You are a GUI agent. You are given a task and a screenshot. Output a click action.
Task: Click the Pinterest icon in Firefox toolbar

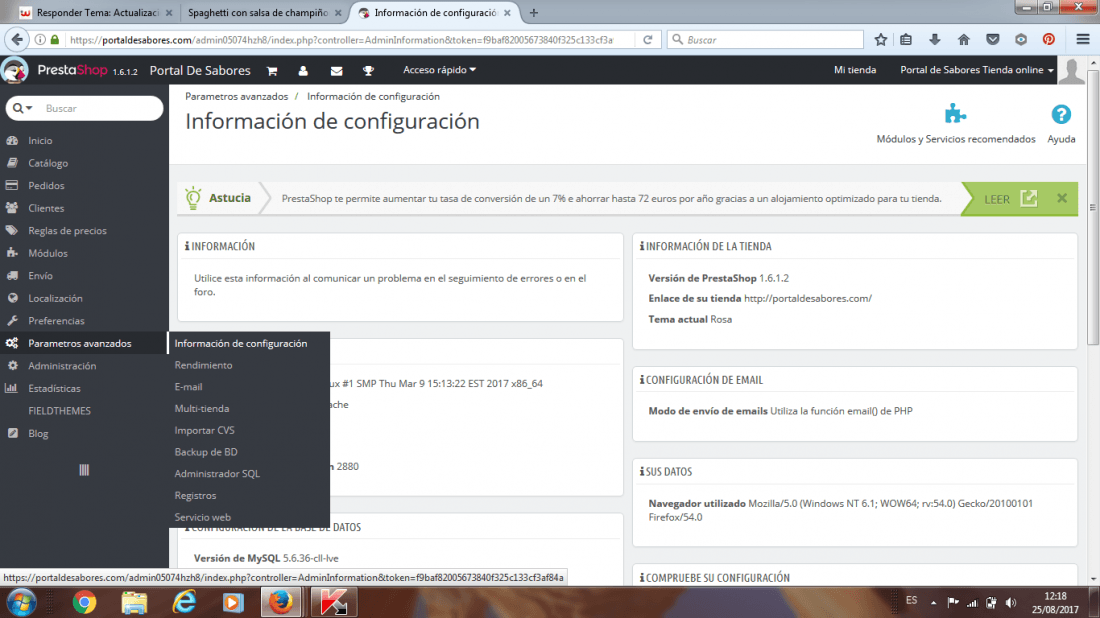tap(1048, 40)
